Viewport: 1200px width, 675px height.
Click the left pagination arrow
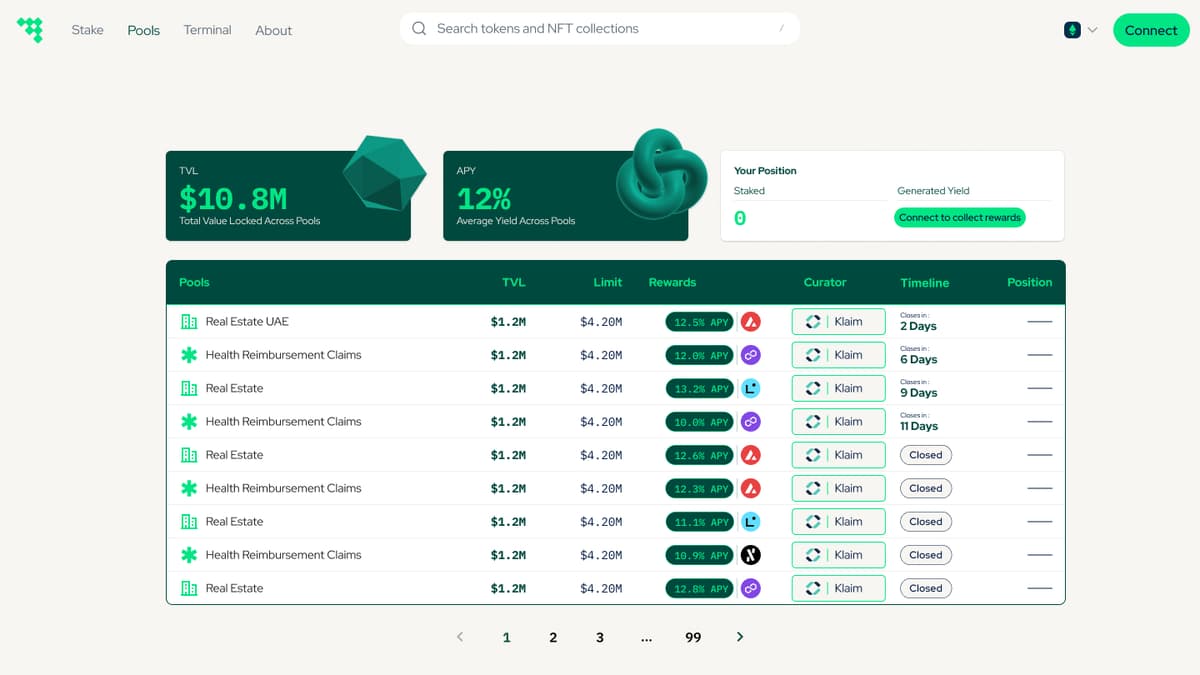[x=459, y=636]
